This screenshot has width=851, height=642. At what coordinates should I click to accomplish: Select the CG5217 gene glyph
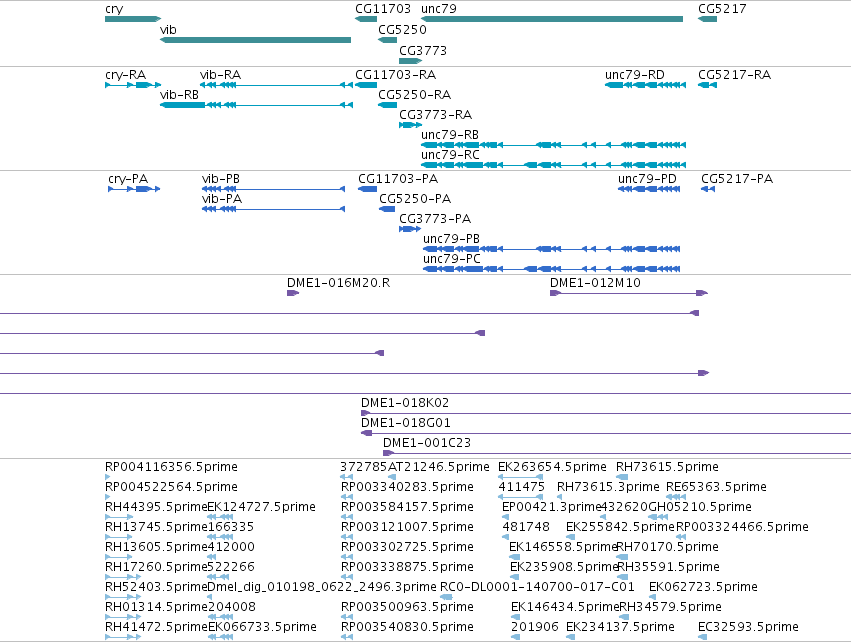(708, 19)
